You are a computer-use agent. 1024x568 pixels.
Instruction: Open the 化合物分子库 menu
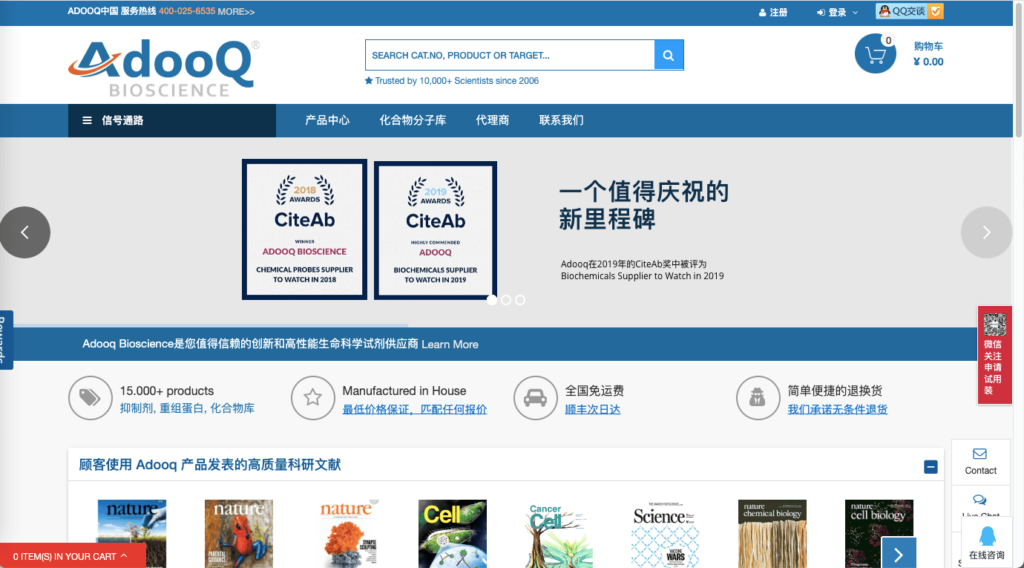coord(413,120)
